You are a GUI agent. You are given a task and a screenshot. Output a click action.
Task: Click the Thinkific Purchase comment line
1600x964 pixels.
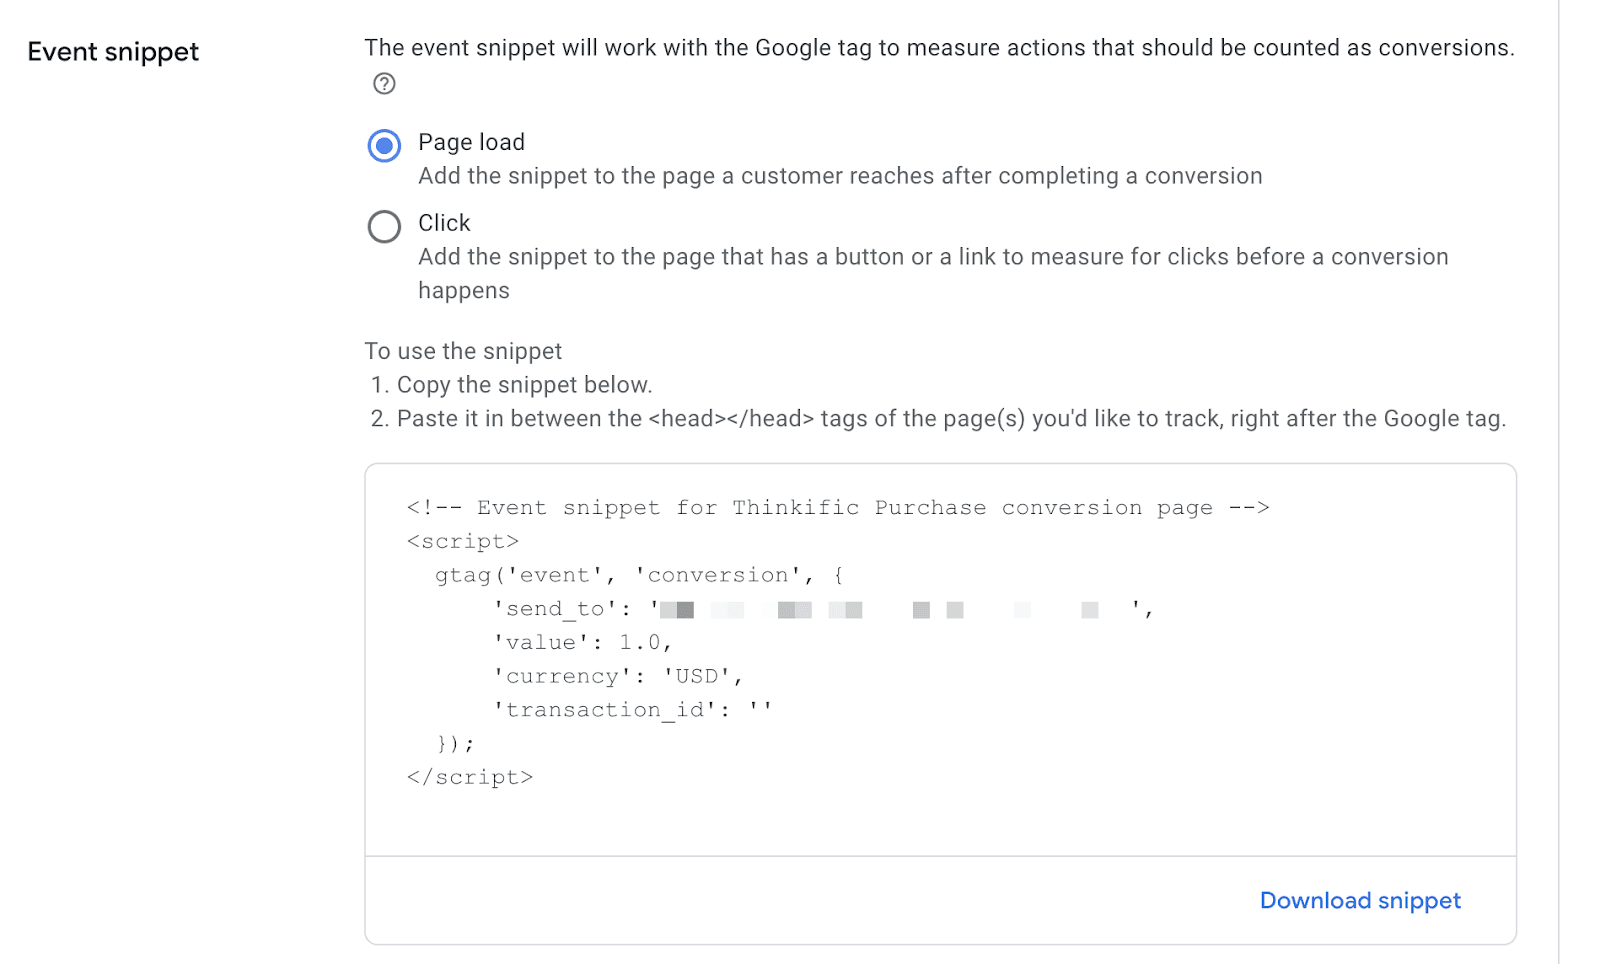(838, 508)
